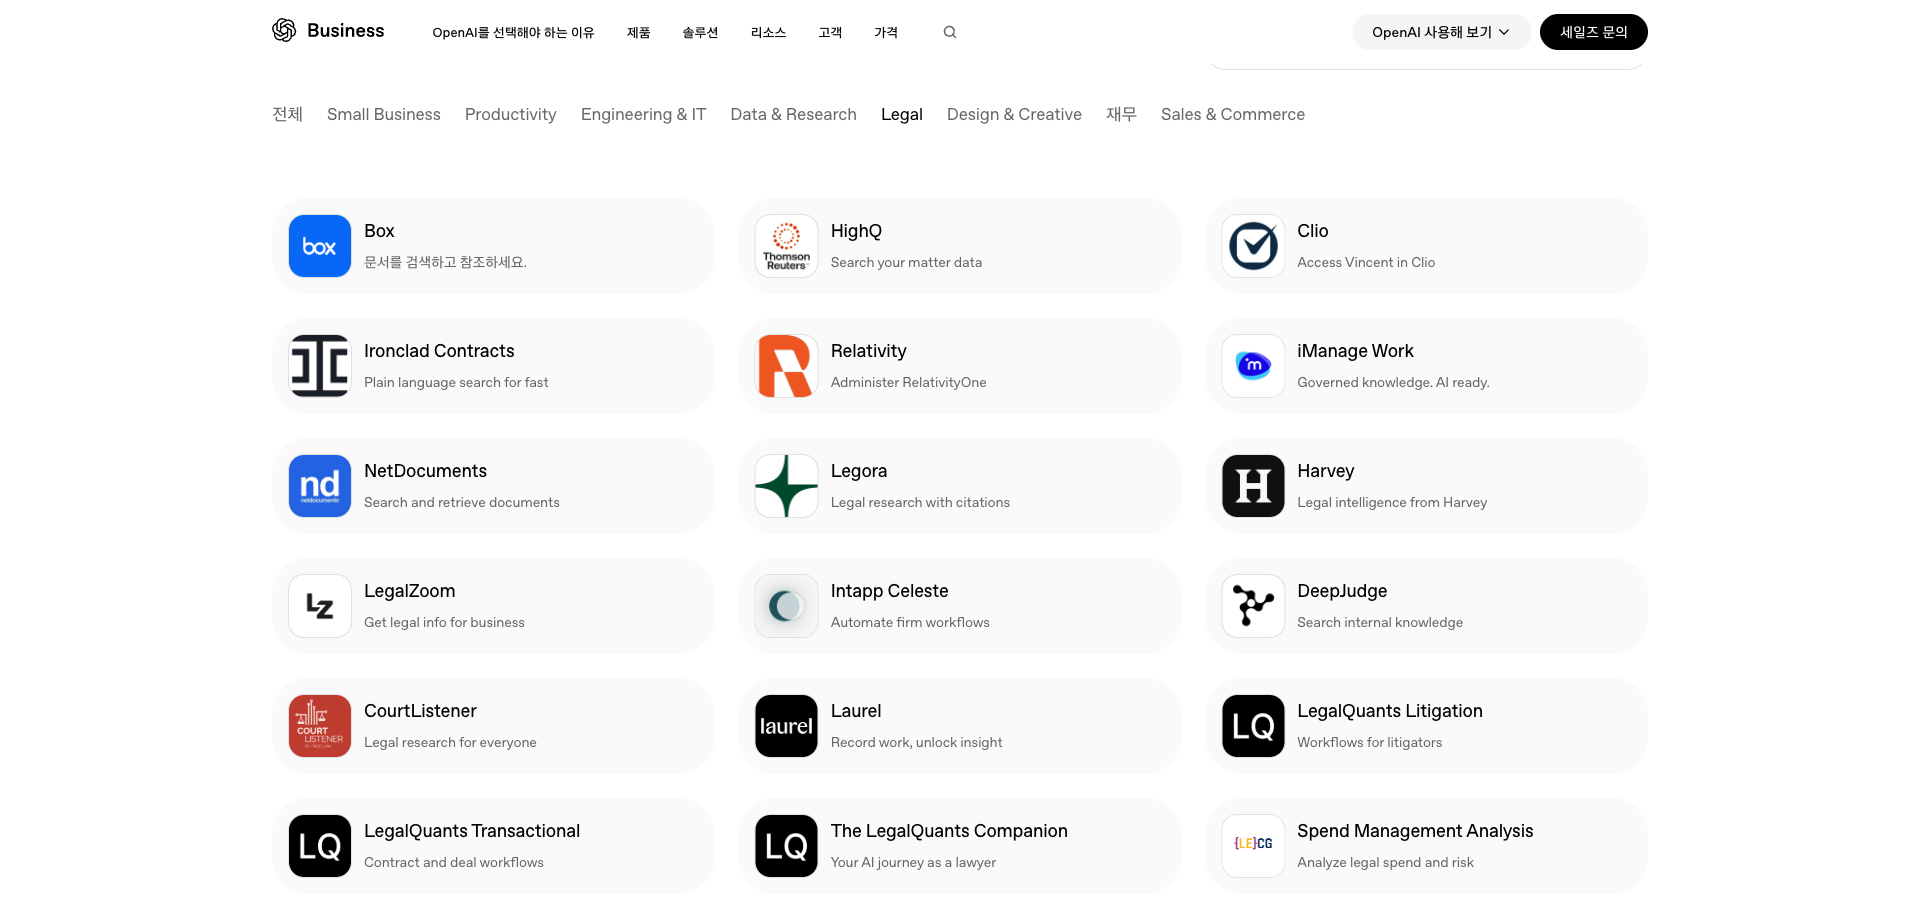Viewport: 1920px width, 907px height.
Task: Expand the OpenAI 사용해 보기 dropdown
Action: (1441, 32)
